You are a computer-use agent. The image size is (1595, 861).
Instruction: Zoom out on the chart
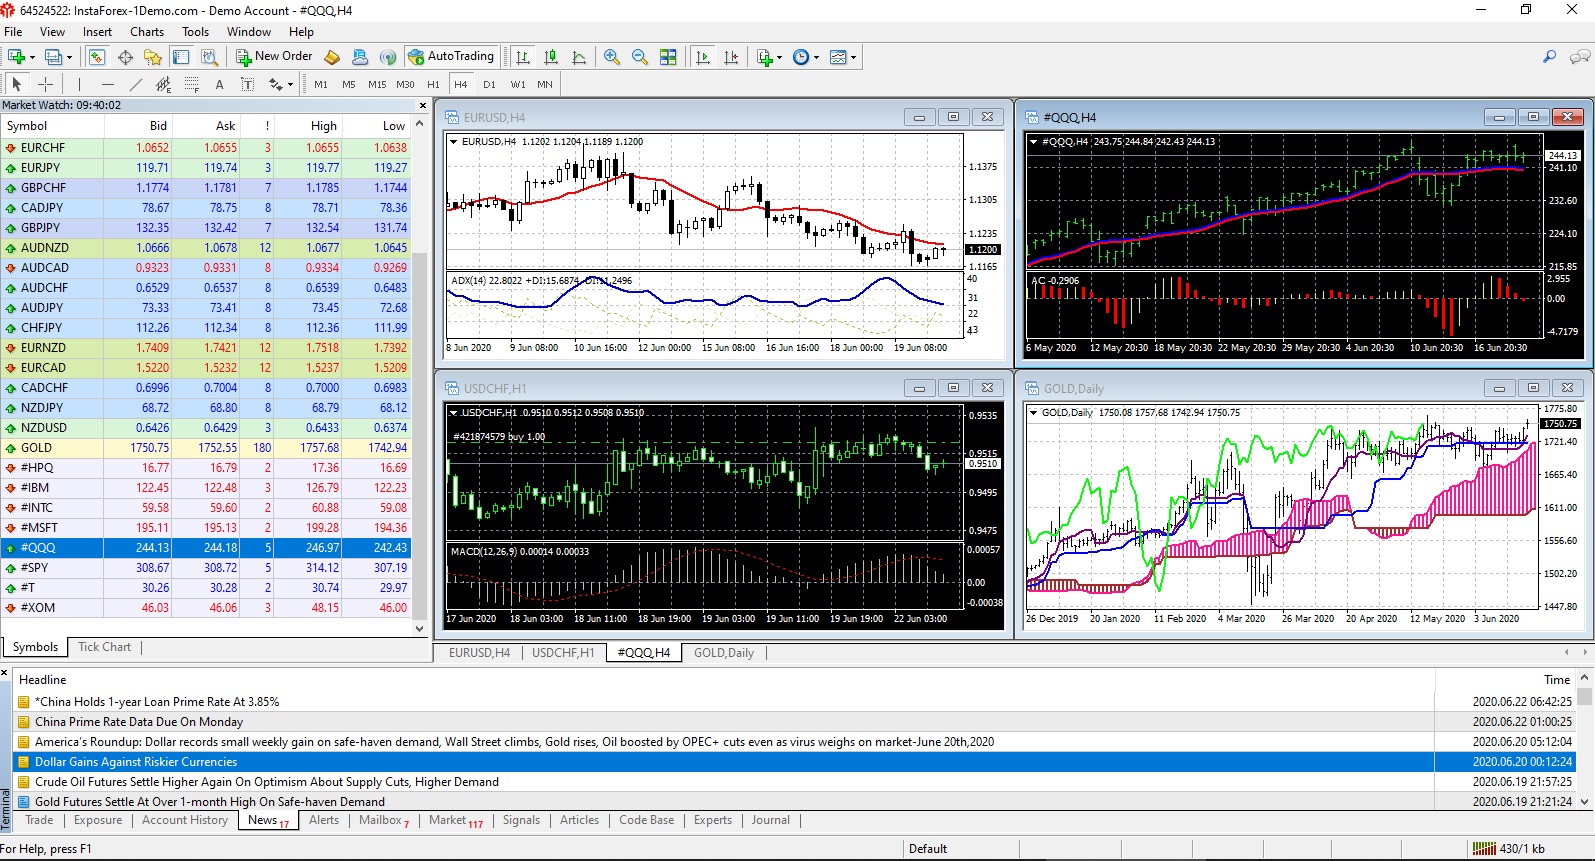click(640, 57)
